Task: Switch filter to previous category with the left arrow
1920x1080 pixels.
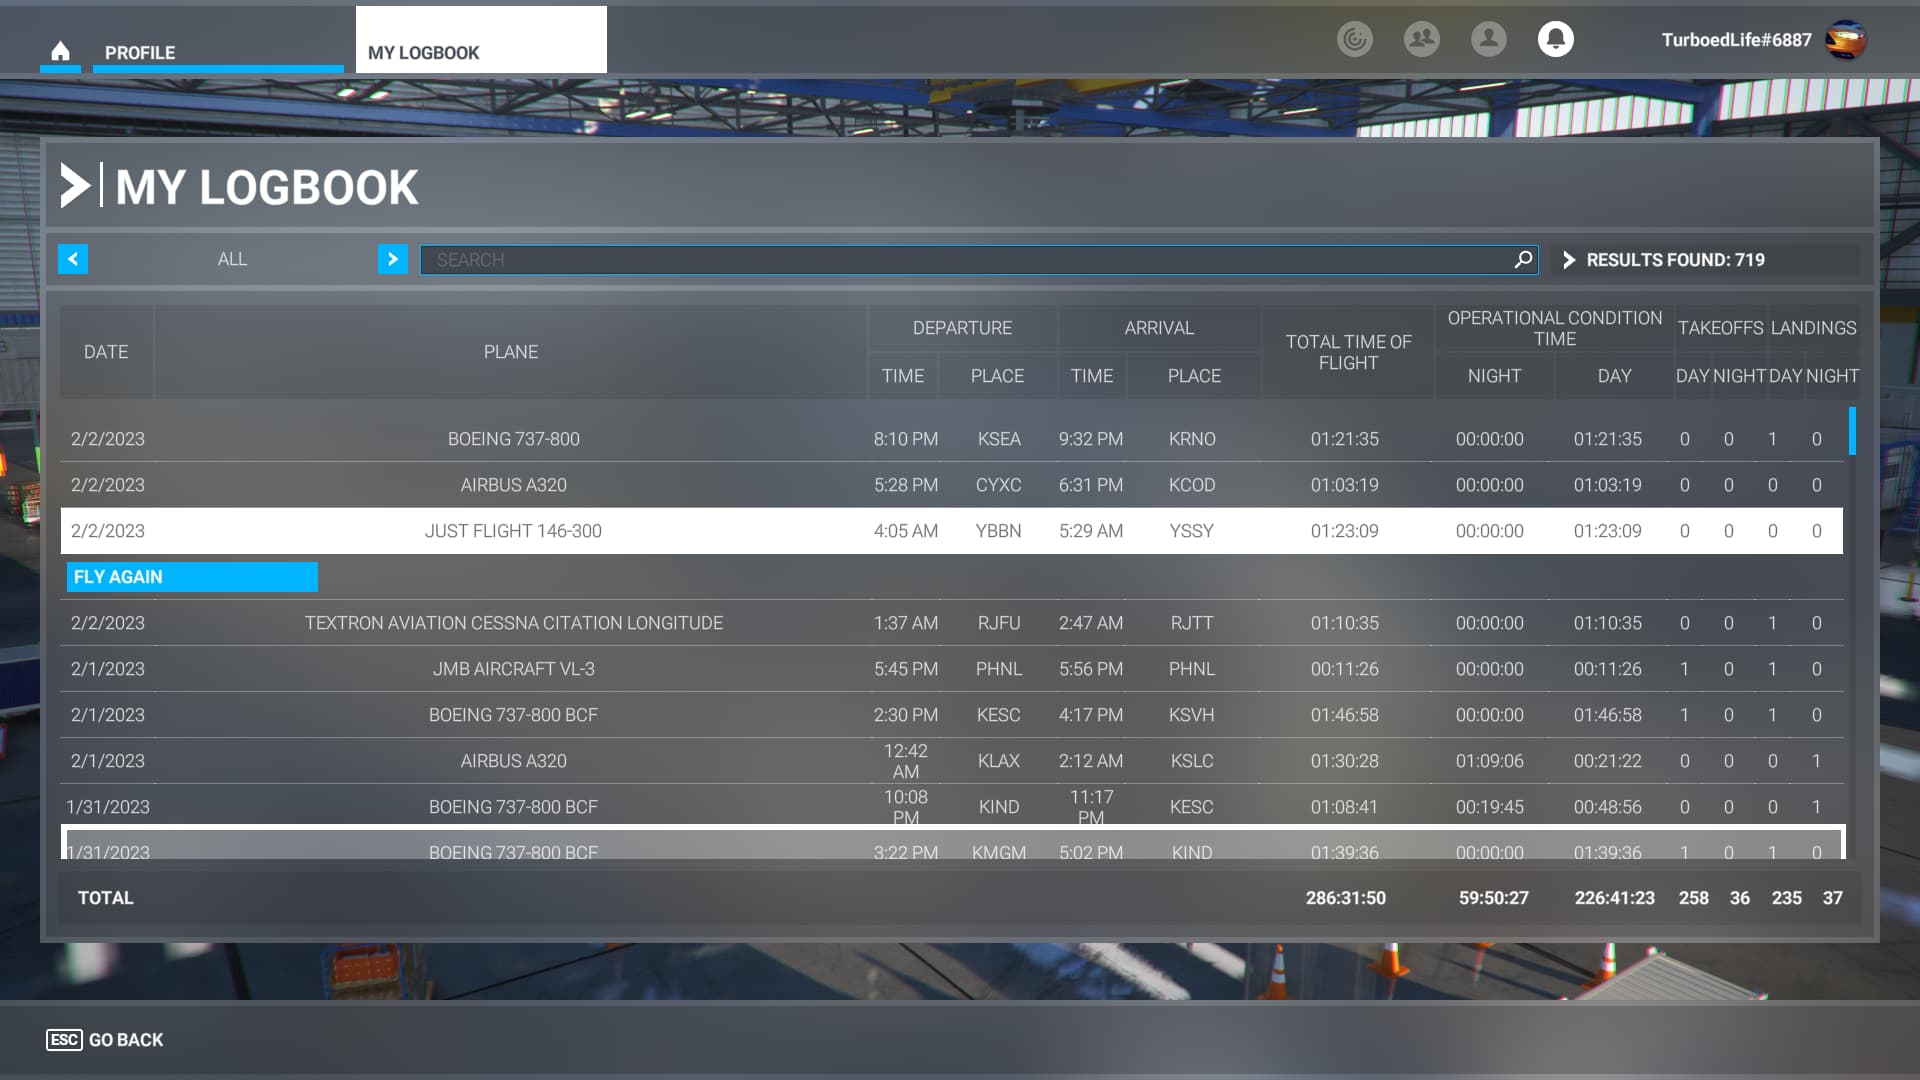Action: (73, 259)
